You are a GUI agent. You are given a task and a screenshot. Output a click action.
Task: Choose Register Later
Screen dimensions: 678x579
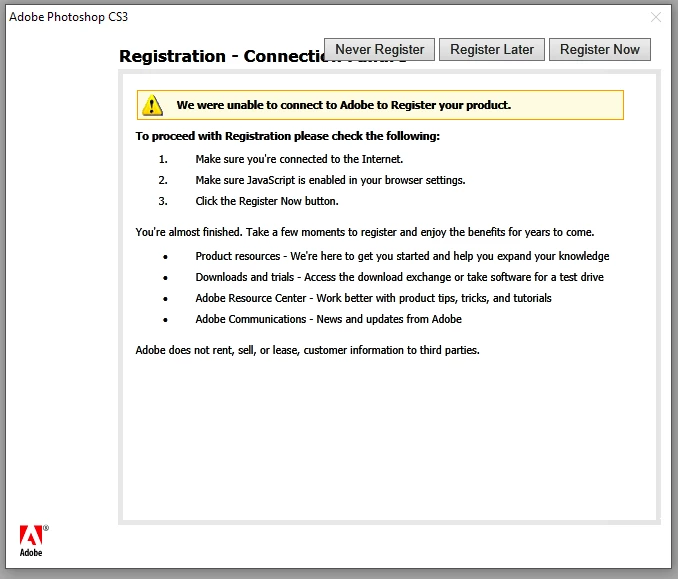pyautogui.click(x=492, y=49)
